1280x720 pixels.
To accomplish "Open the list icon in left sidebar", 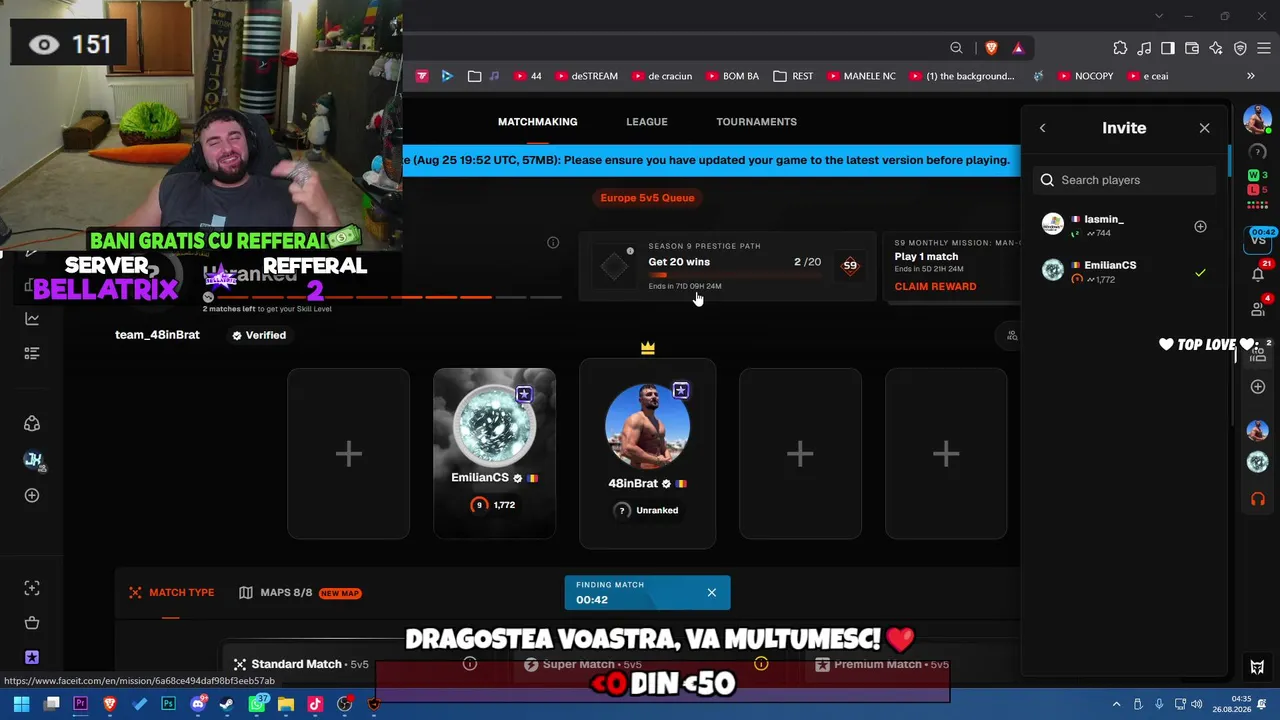I will pyautogui.click(x=32, y=353).
